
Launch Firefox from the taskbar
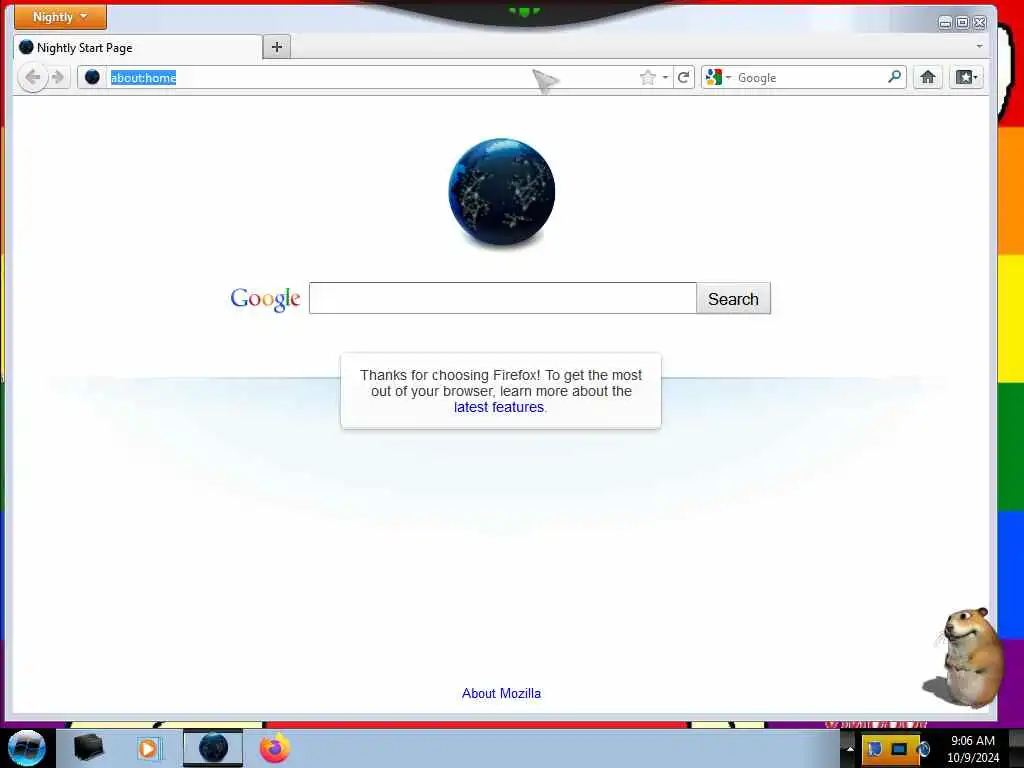[x=275, y=748]
